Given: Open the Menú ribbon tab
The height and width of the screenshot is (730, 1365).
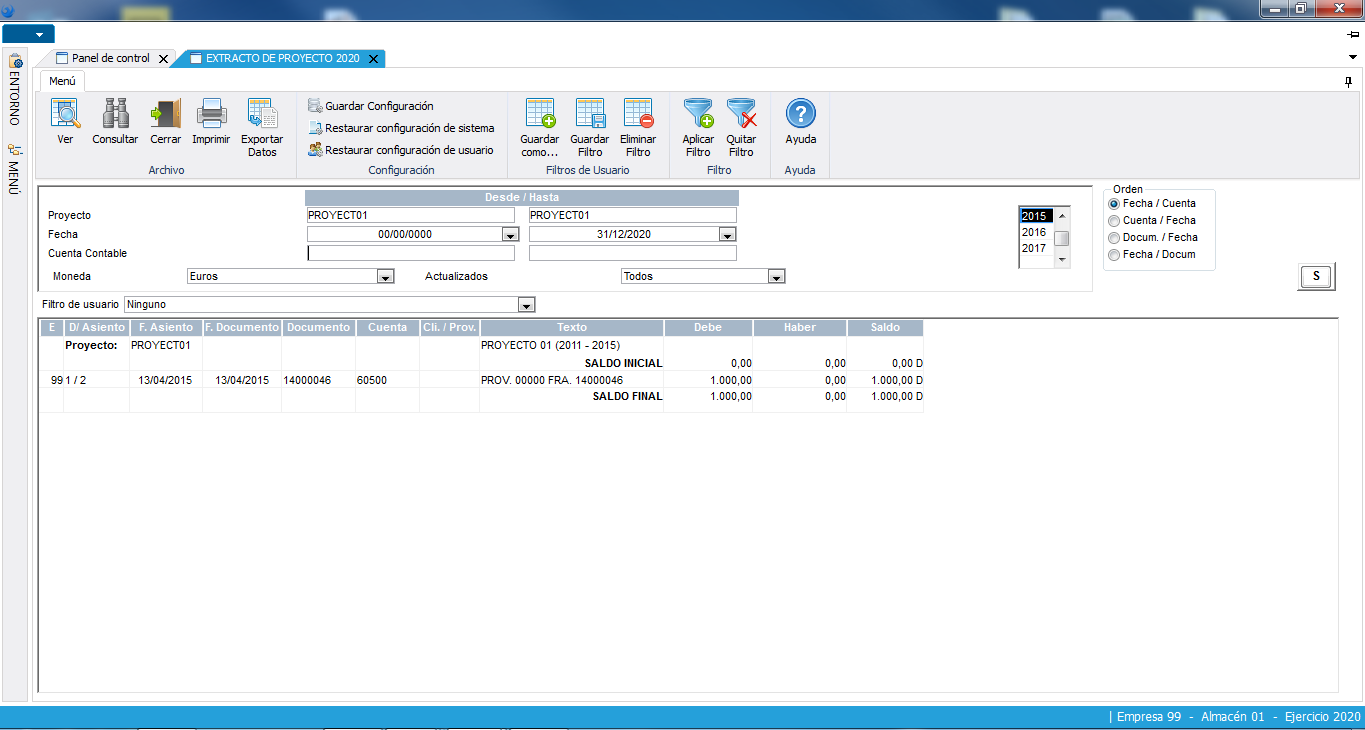Looking at the screenshot, I should coord(63,81).
